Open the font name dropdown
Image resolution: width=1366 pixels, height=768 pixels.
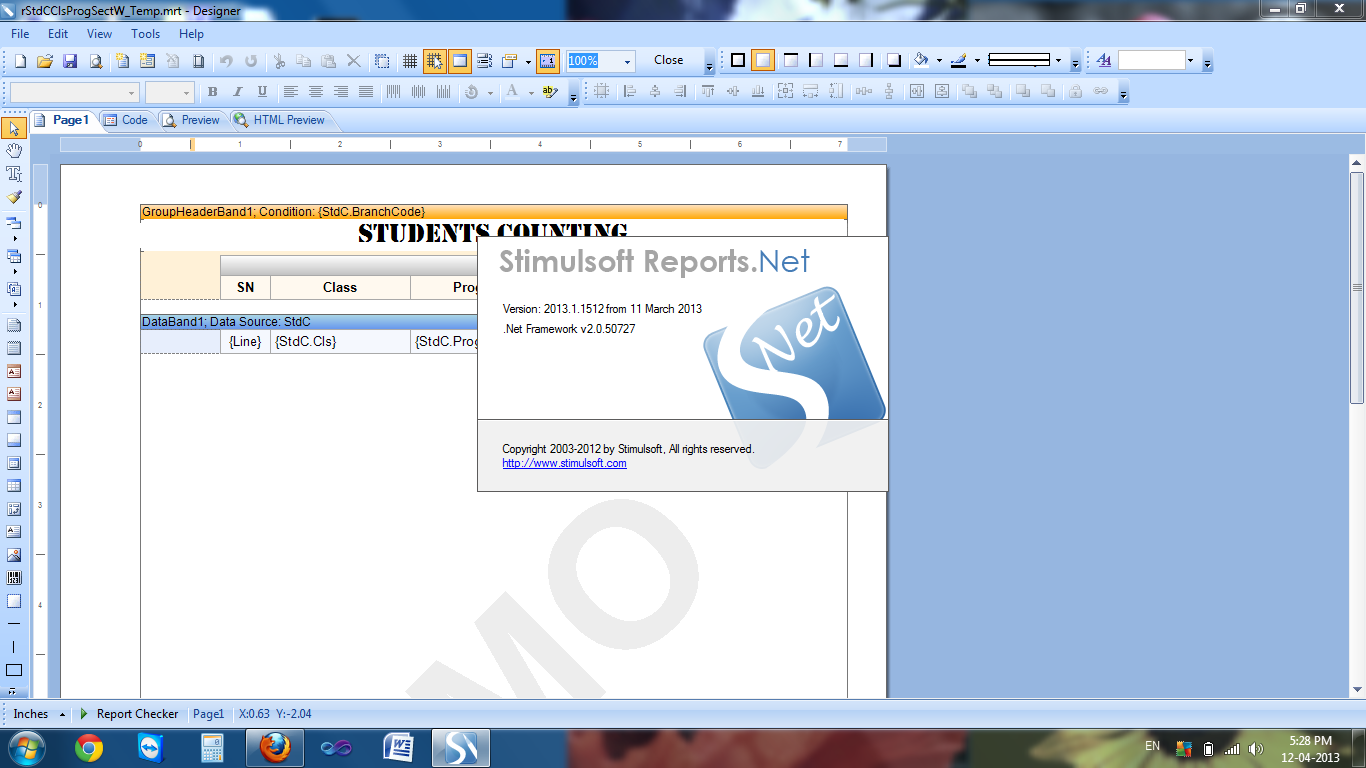pos(132,92)
